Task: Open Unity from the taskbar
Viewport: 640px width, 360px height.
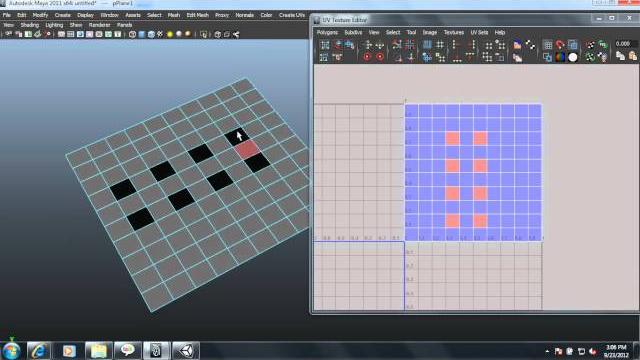Action: tap(186, 351)
